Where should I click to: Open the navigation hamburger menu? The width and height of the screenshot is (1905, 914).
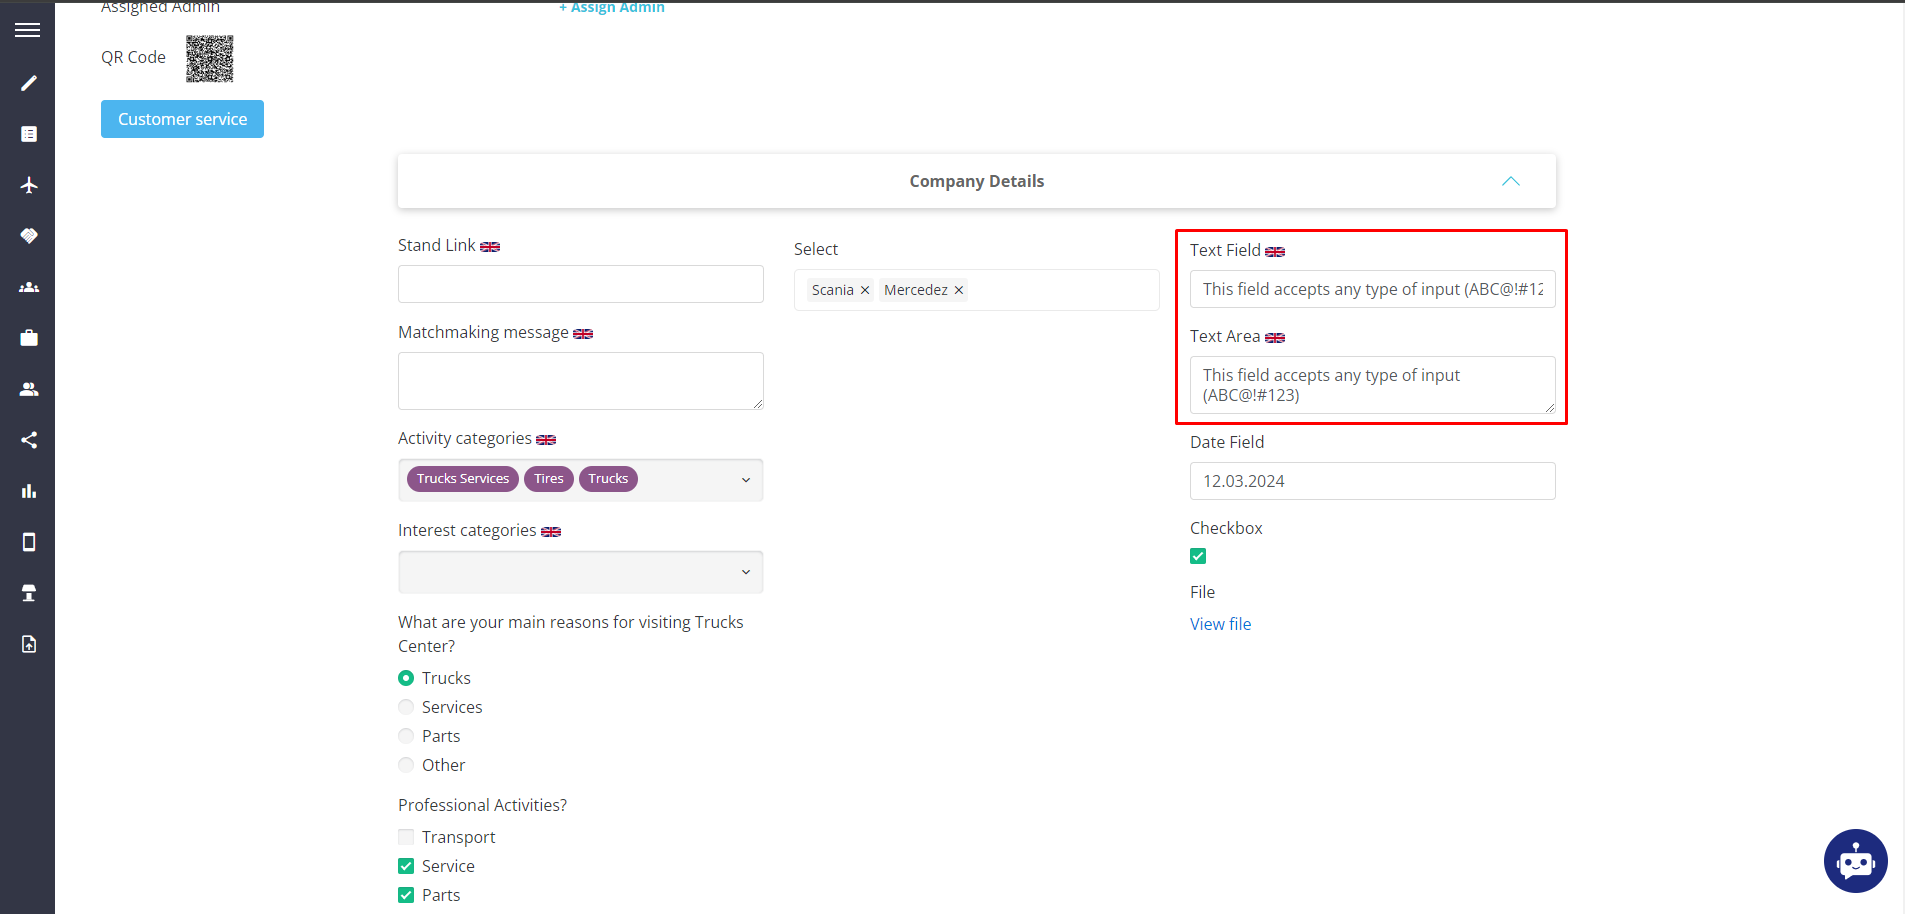[x=27, y=29]
